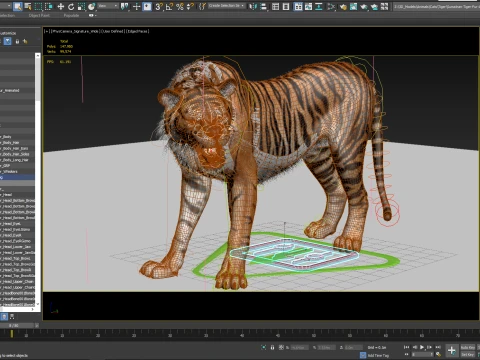The image size is (480, 360).
Task: Select the Select Object tool
Action: click(18, 6)
